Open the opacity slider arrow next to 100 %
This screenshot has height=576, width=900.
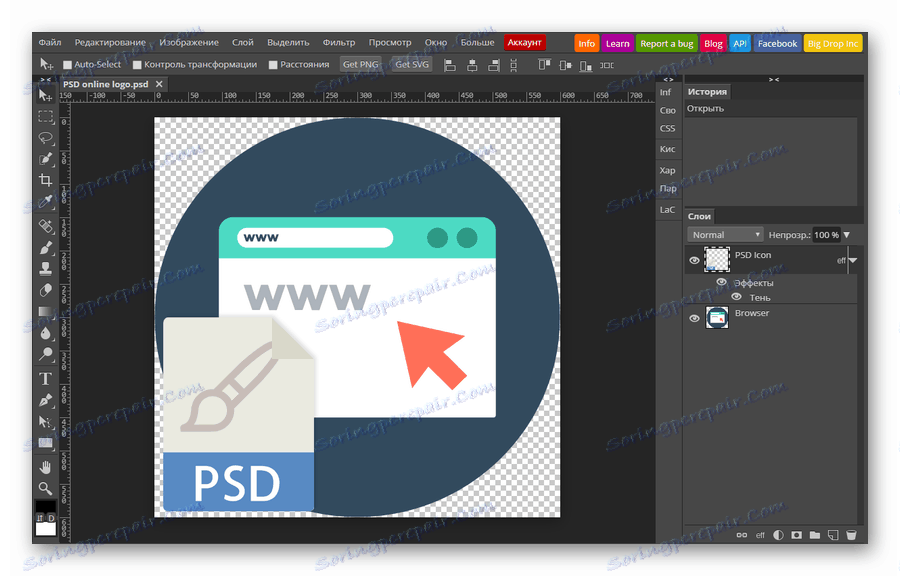click(847, 235)
